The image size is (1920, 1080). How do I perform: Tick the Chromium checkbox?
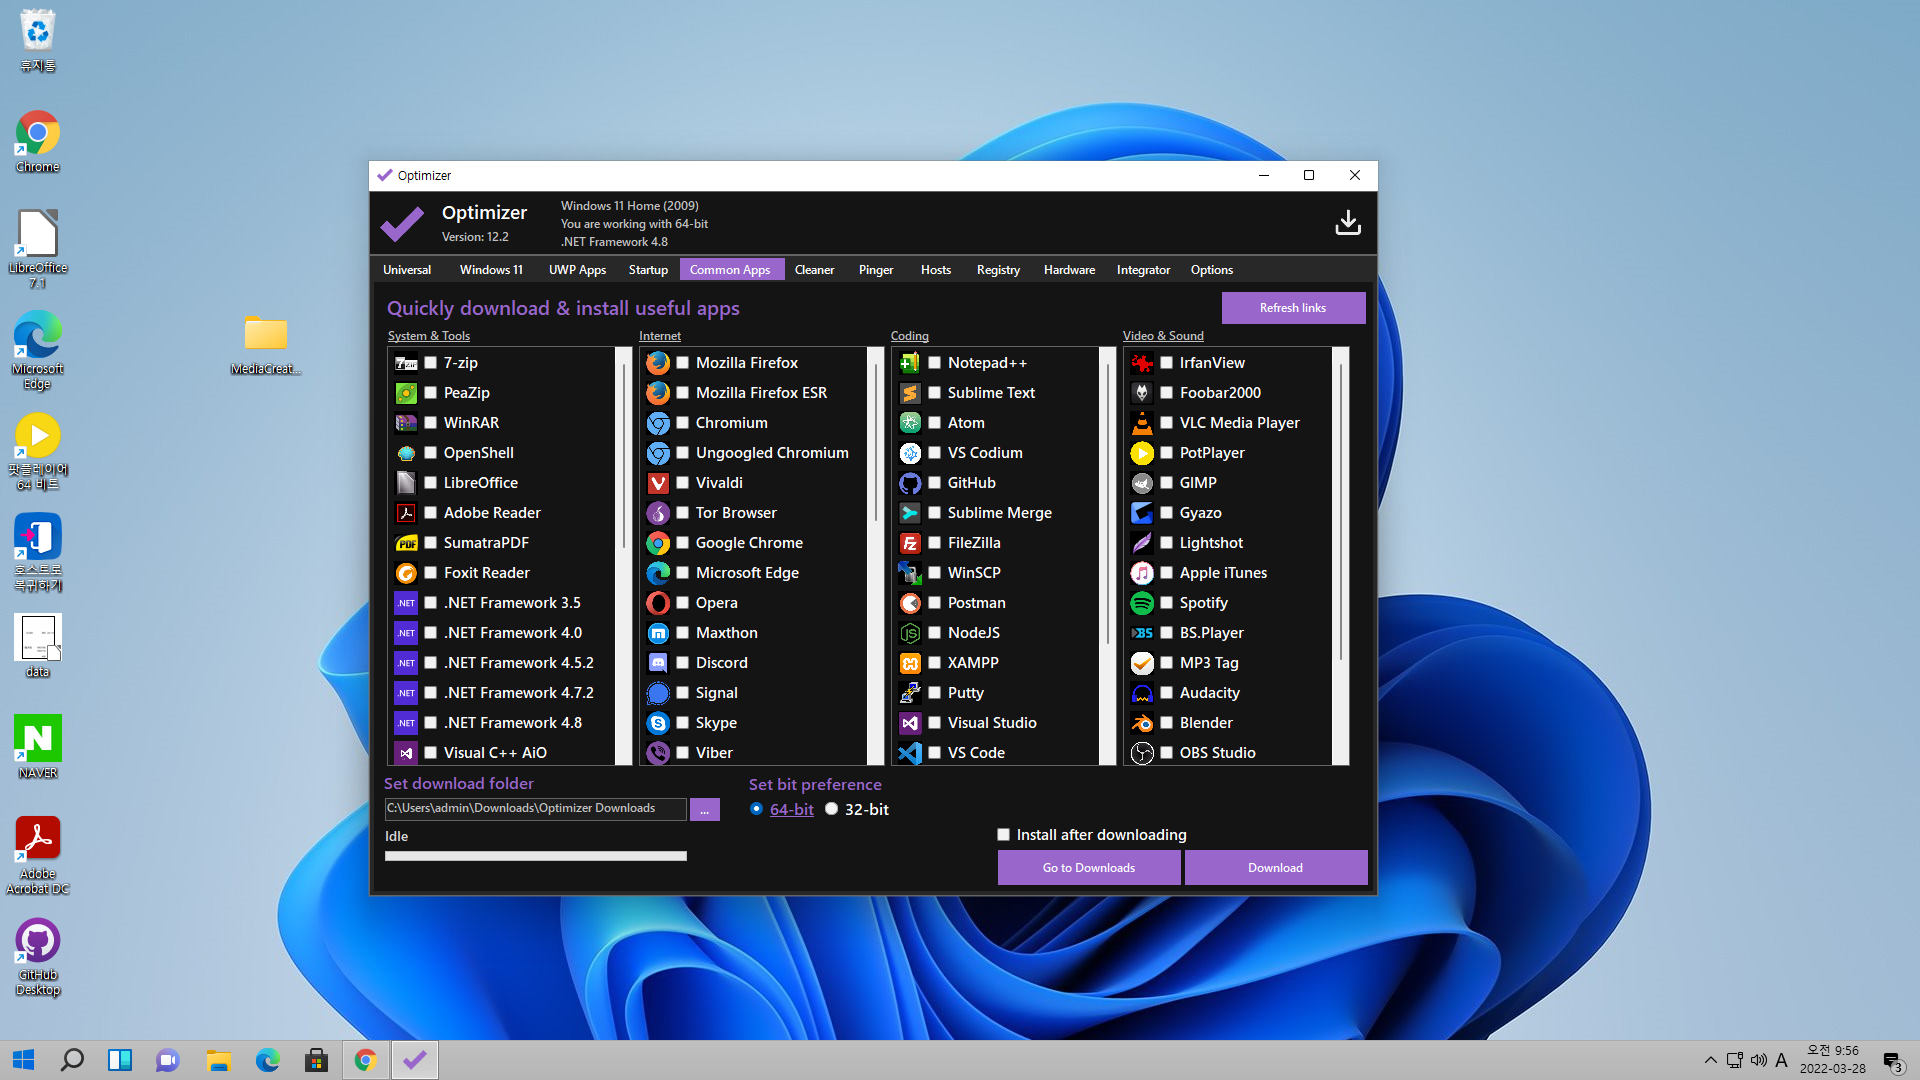pyautogui.click(x=683, y=423)
